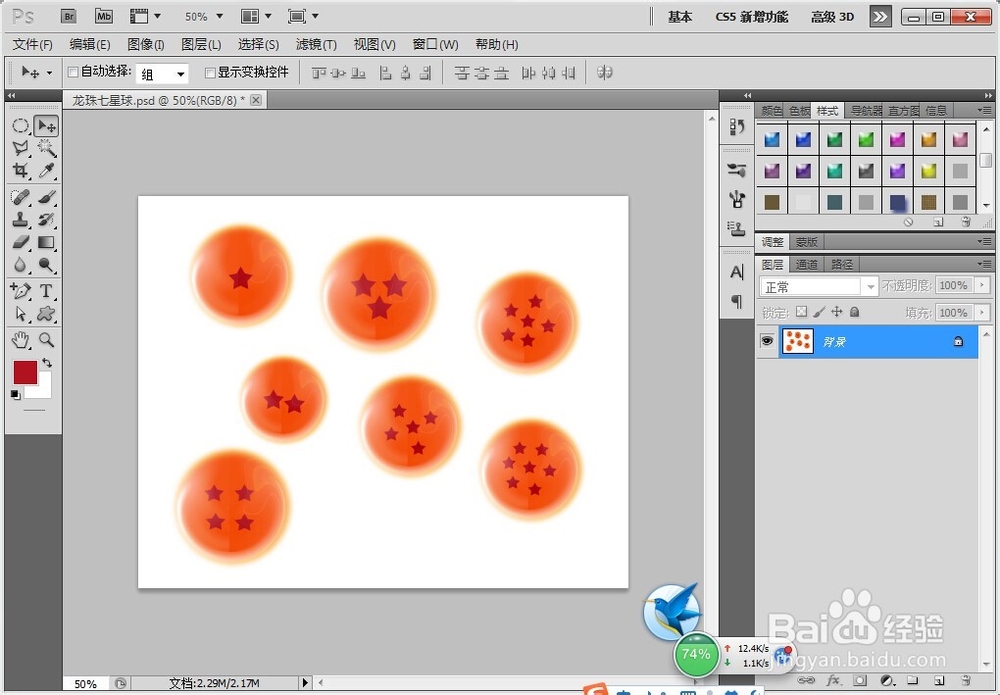Enable the 自动选择 checkbox
The height and width of the screenshot is (695, 1000).
73,73
